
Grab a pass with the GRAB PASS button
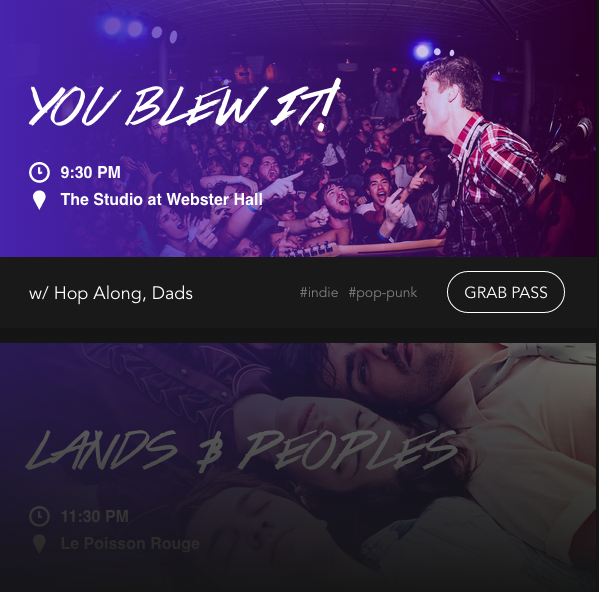point(506,292)
